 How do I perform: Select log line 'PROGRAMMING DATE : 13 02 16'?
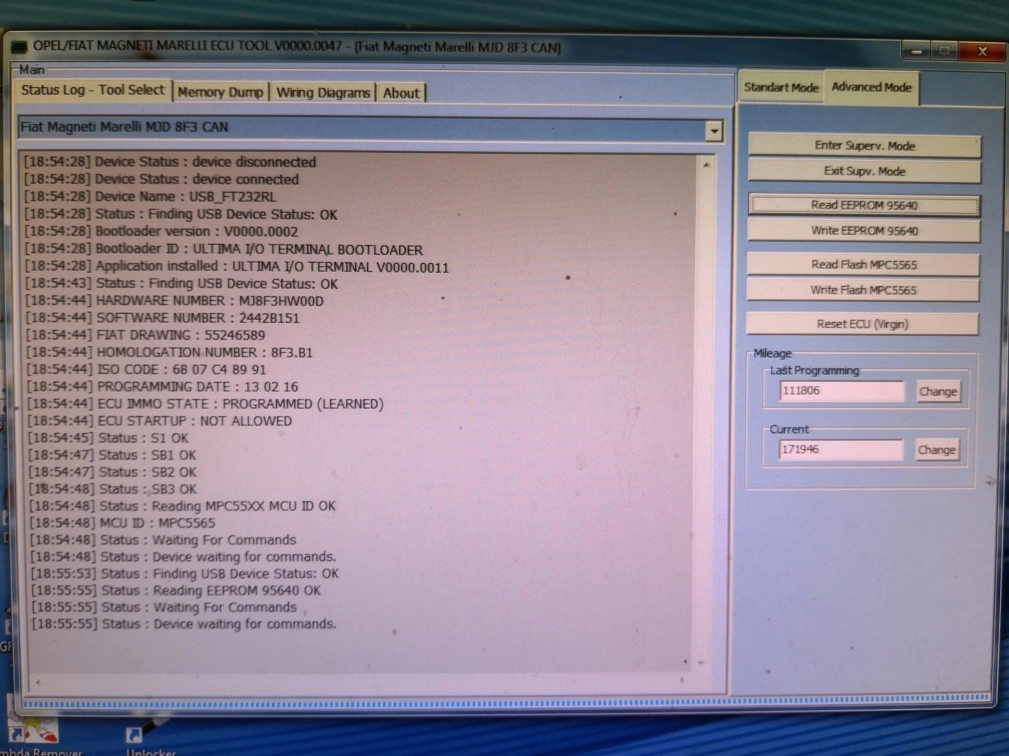click(x=163, y=387)
